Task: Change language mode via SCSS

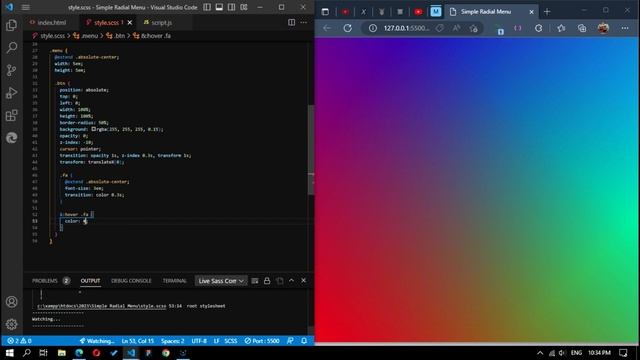Action: (x=231, y=340)
